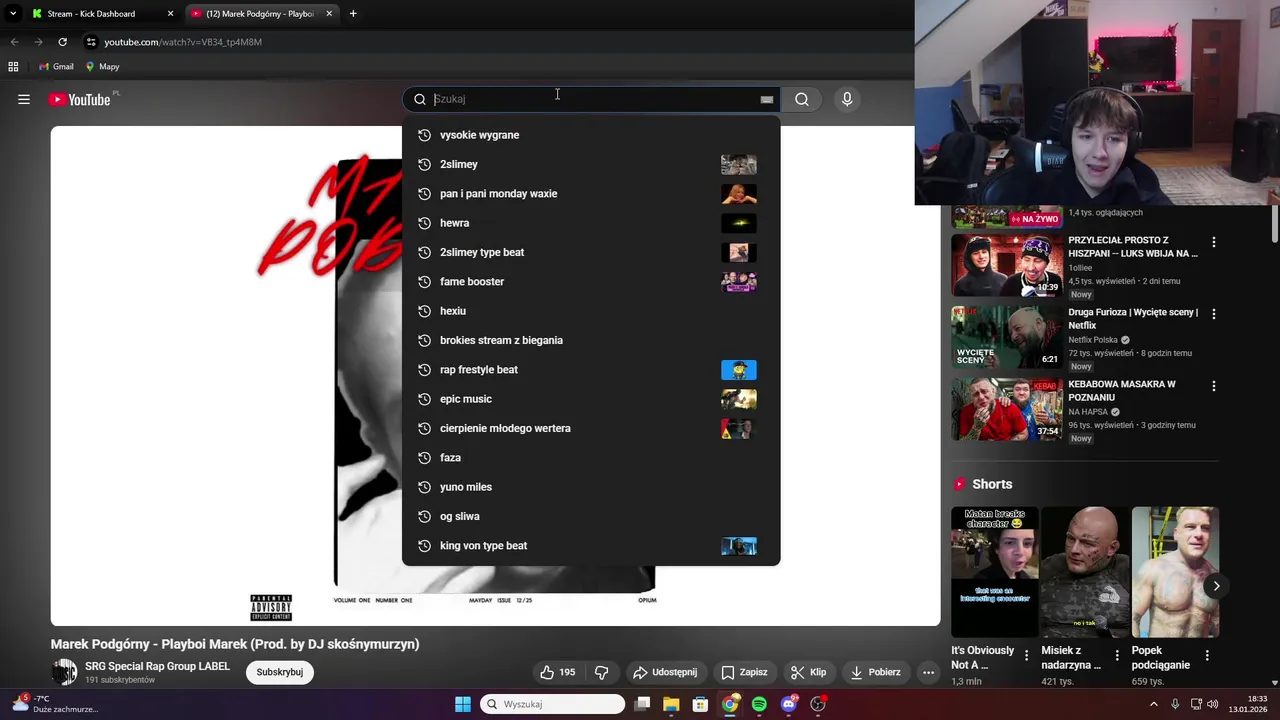Create a clip with the Klip button

[x=808, y=672]
